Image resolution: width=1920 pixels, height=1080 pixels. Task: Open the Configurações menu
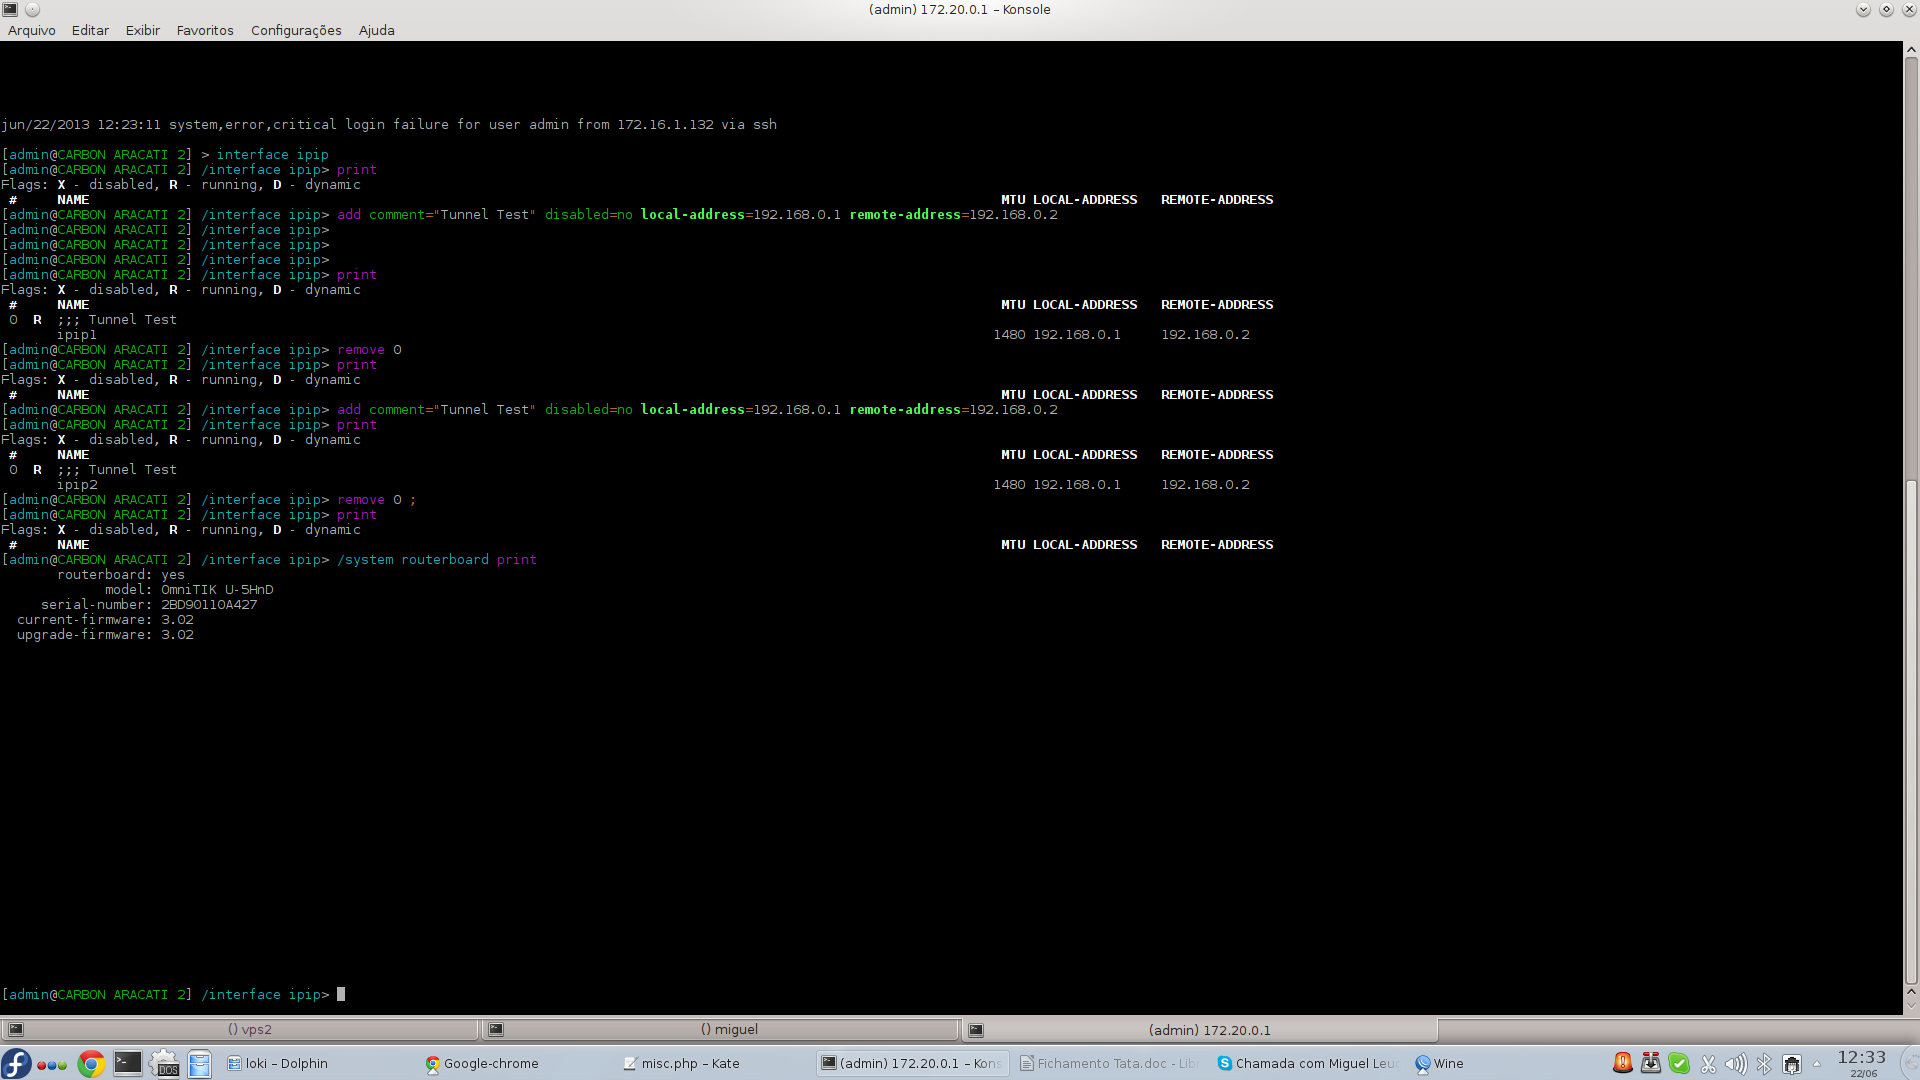click(296, 30)
